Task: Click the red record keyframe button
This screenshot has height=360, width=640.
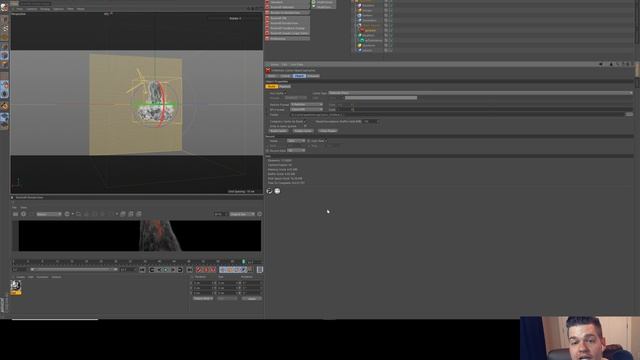Action: (199, 270)
